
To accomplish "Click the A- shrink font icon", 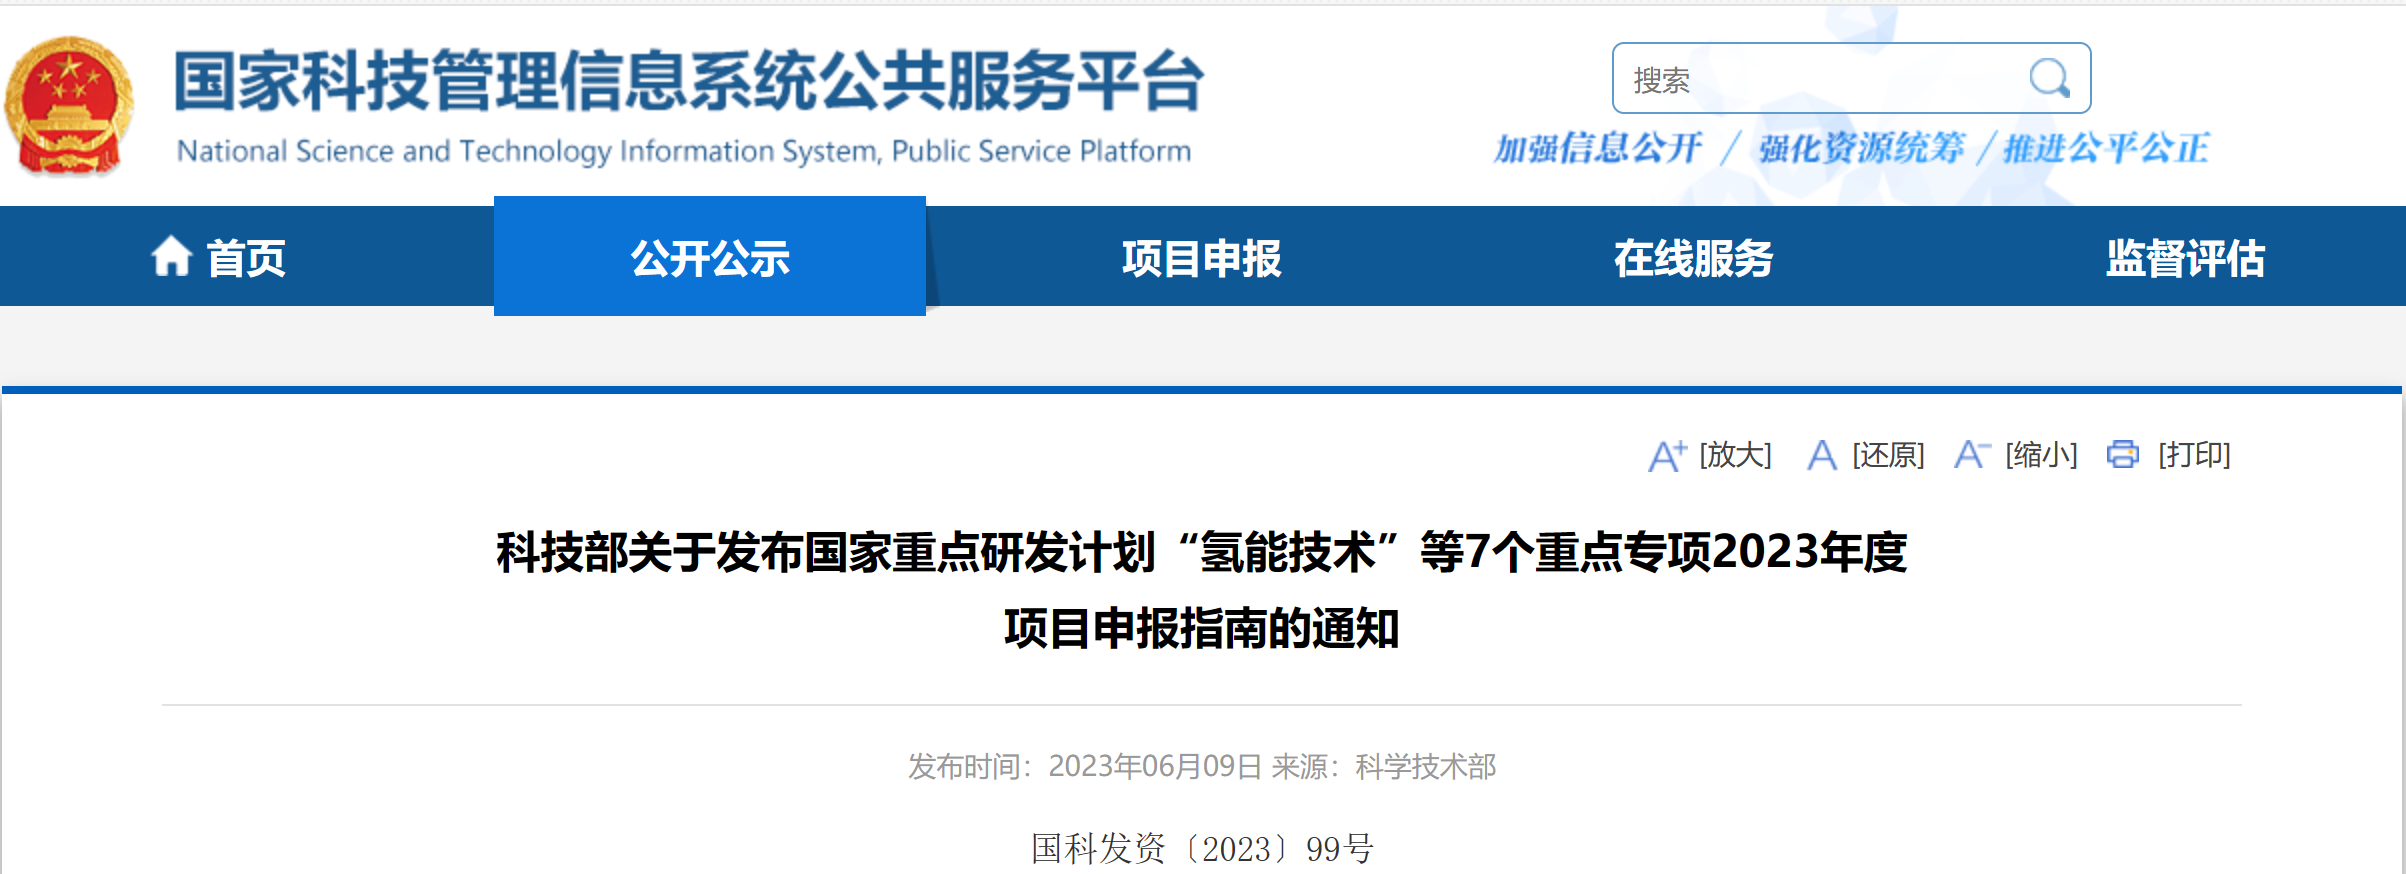I will pos(1972,455).
